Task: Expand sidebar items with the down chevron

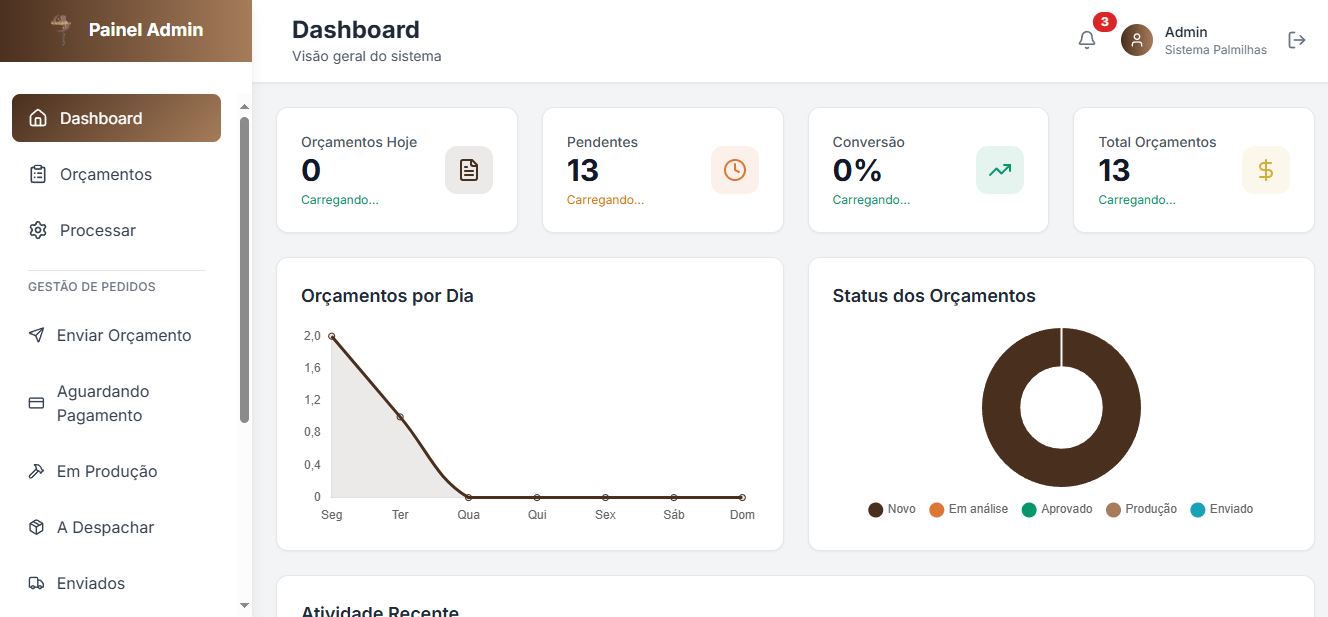Action: pos(243,605)
